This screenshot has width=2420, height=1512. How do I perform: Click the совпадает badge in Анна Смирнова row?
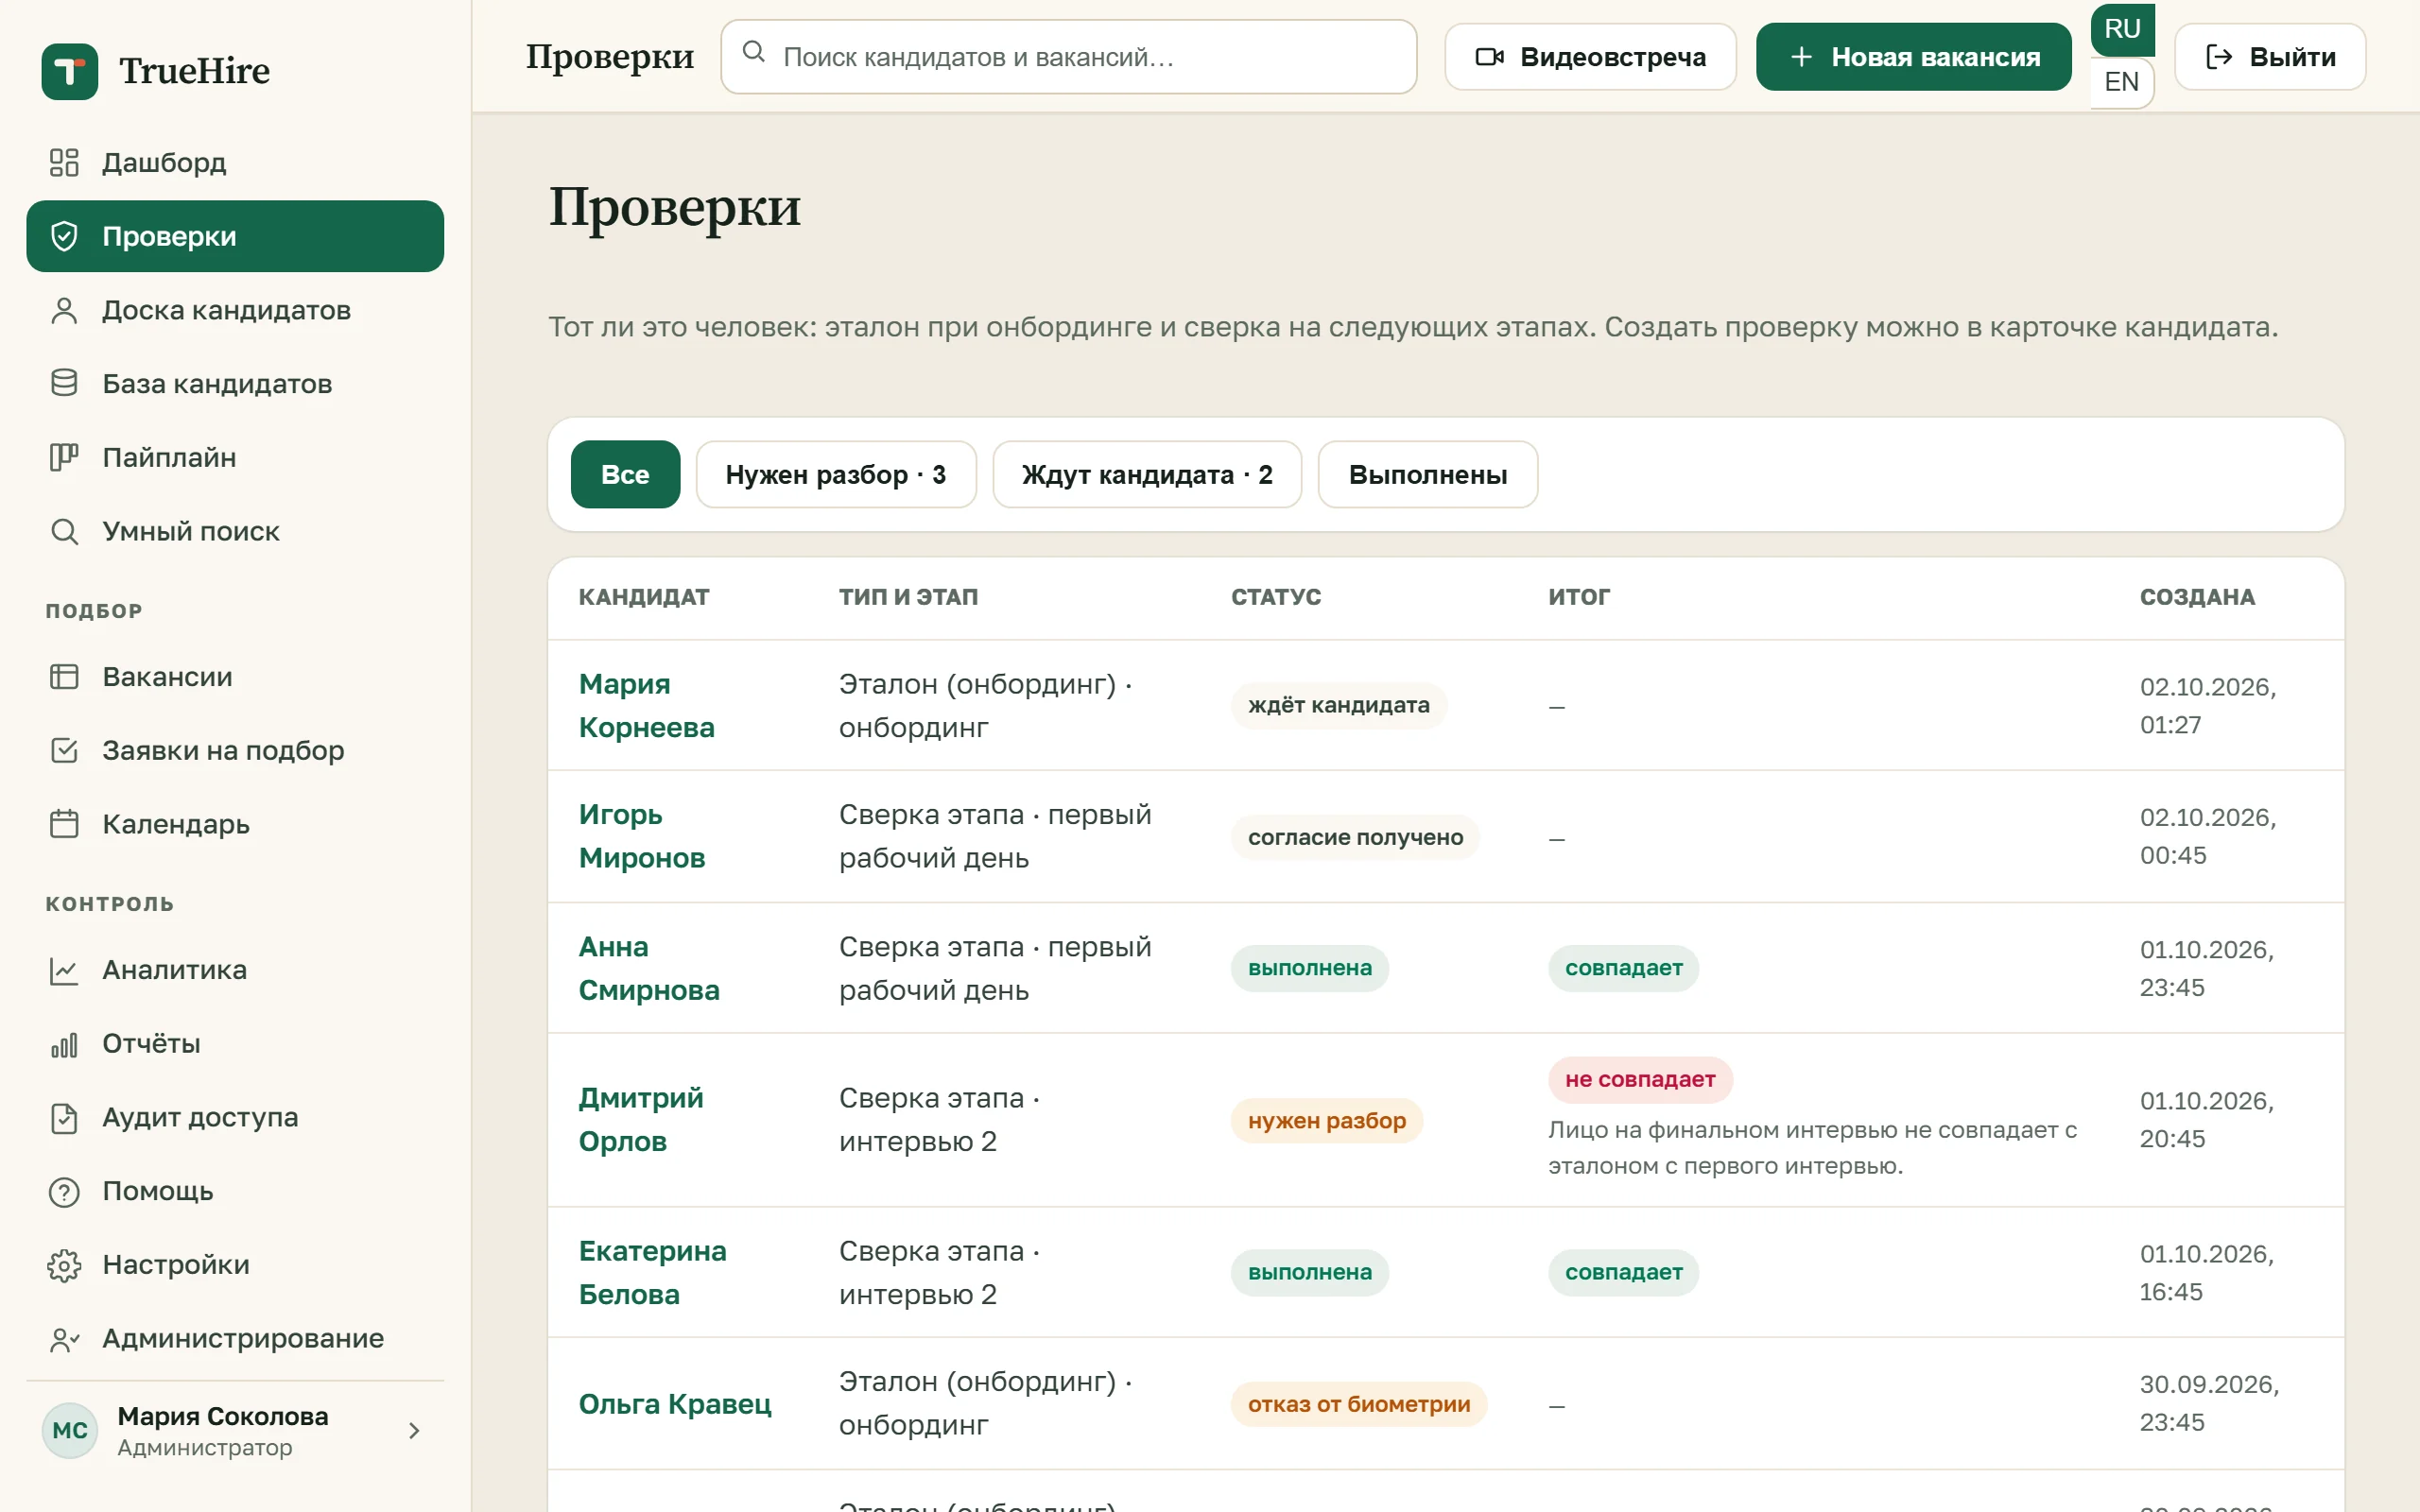[1623, 968]
